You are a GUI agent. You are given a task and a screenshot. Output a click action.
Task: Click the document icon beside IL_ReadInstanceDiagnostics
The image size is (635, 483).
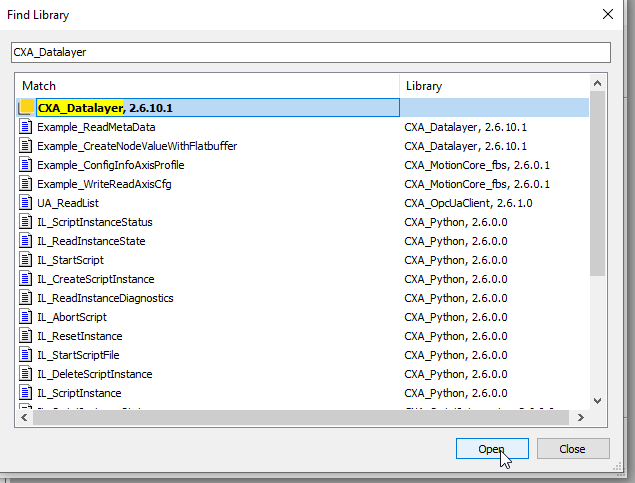pos(26,298)
